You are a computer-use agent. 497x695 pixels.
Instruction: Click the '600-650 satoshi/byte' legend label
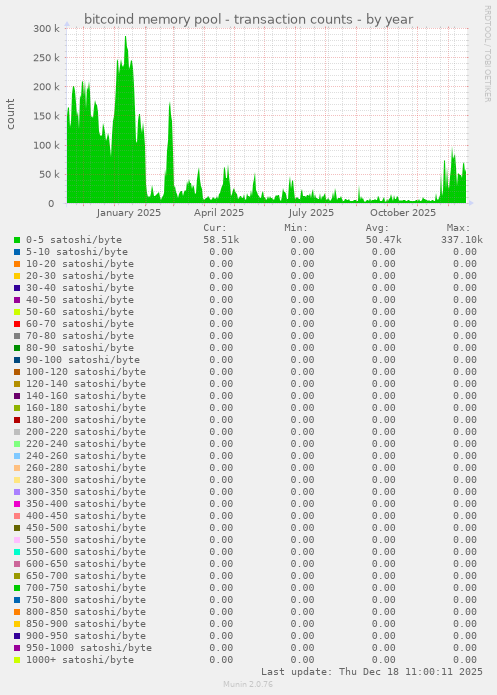tap(86, 563)
